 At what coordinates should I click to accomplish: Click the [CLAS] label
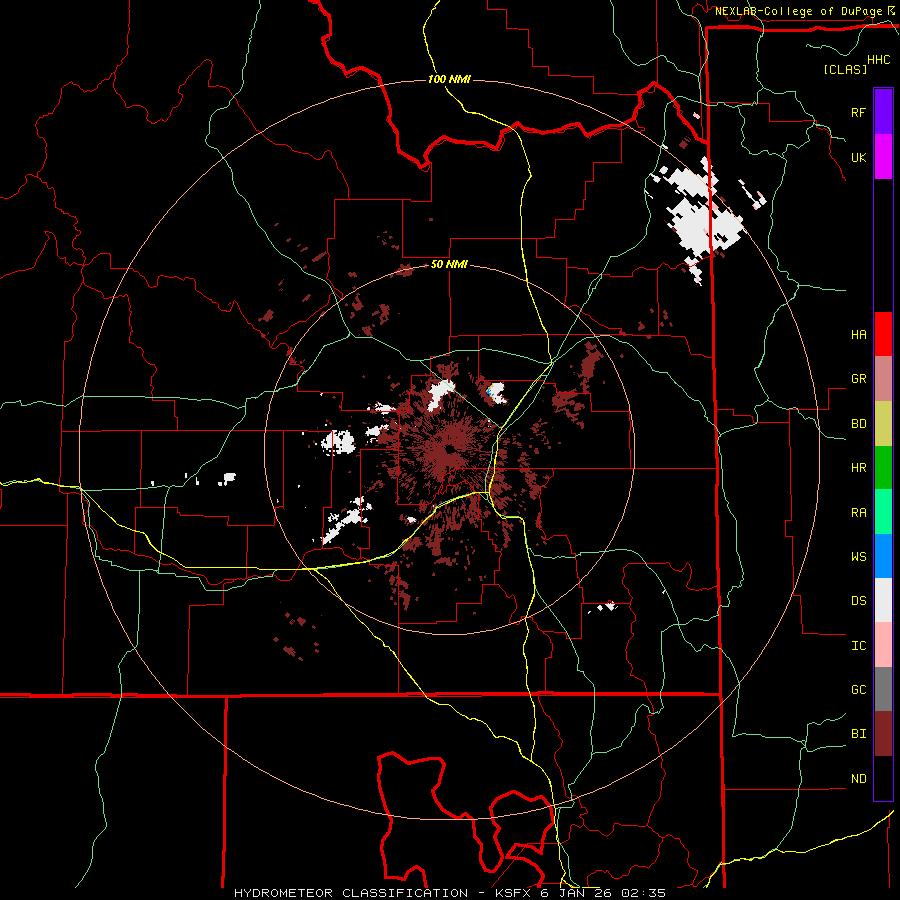tap(845, 69)
